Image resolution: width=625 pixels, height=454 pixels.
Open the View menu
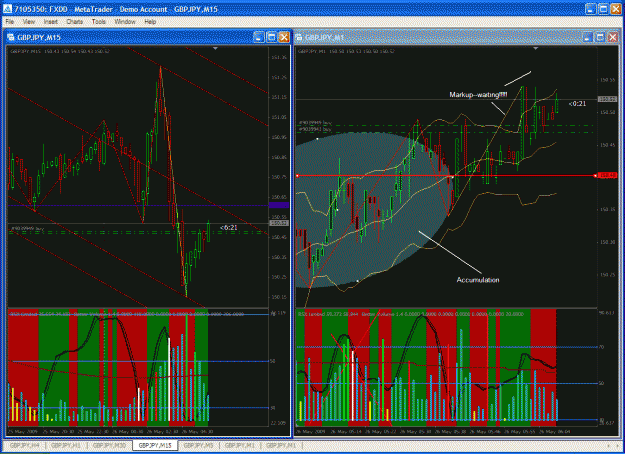(x=29, y=22)
